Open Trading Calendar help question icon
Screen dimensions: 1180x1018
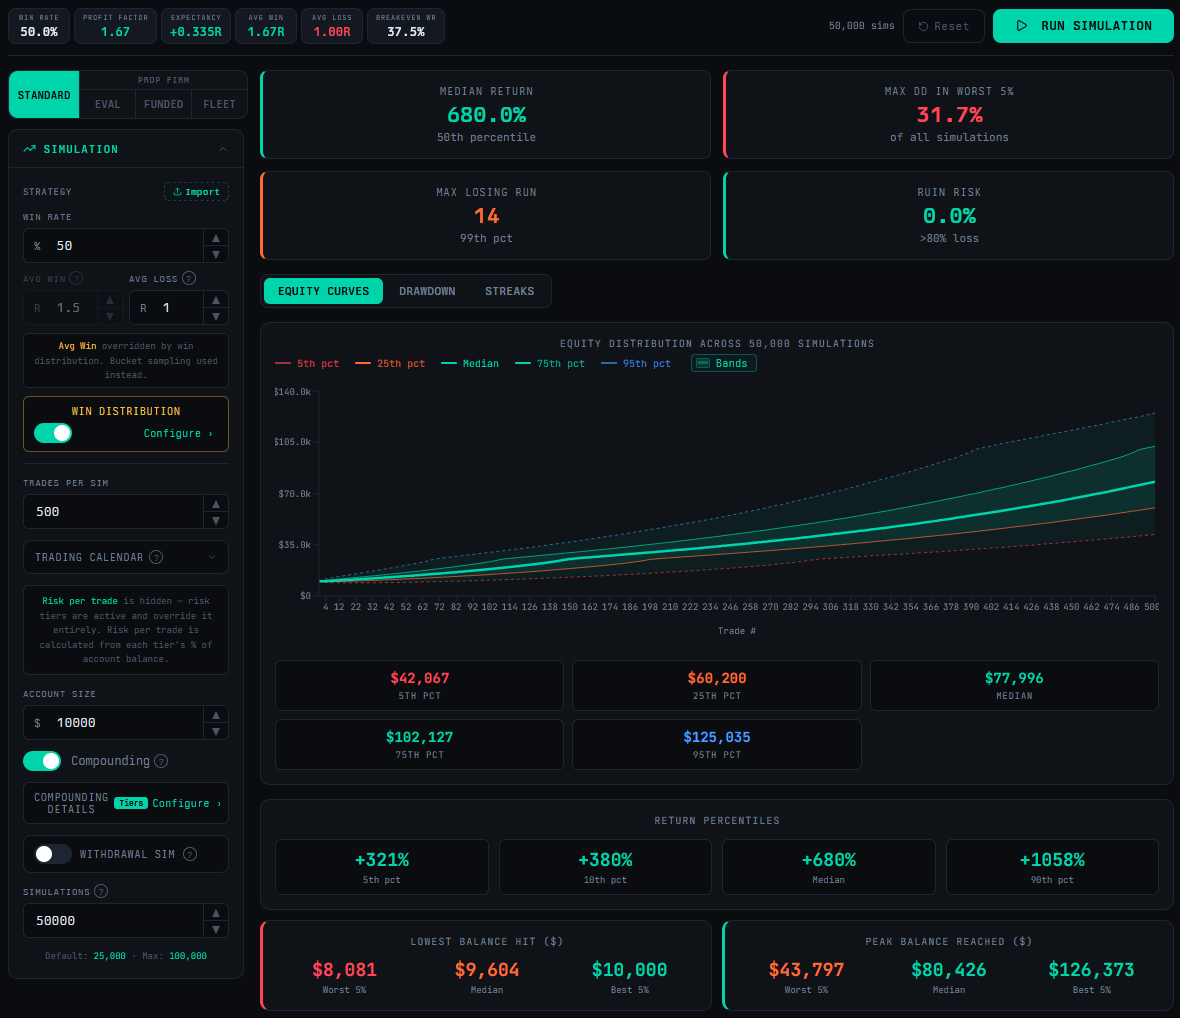[156, 558]
